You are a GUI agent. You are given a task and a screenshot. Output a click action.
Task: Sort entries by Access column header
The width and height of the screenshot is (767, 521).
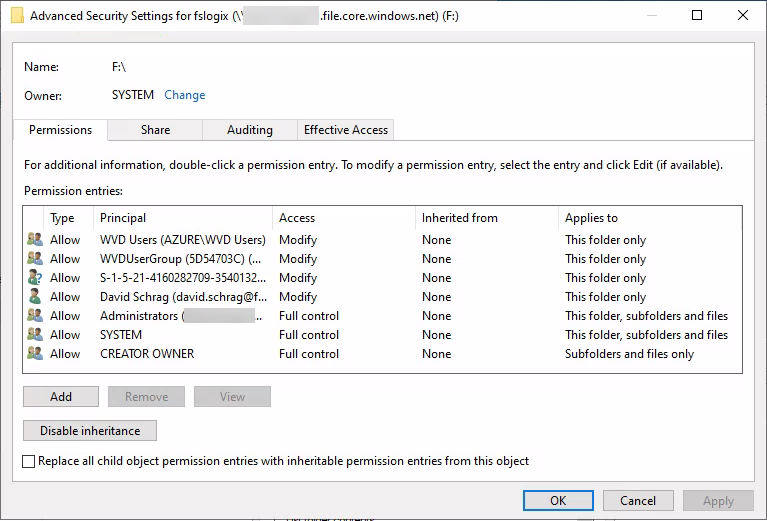(297, 218)
